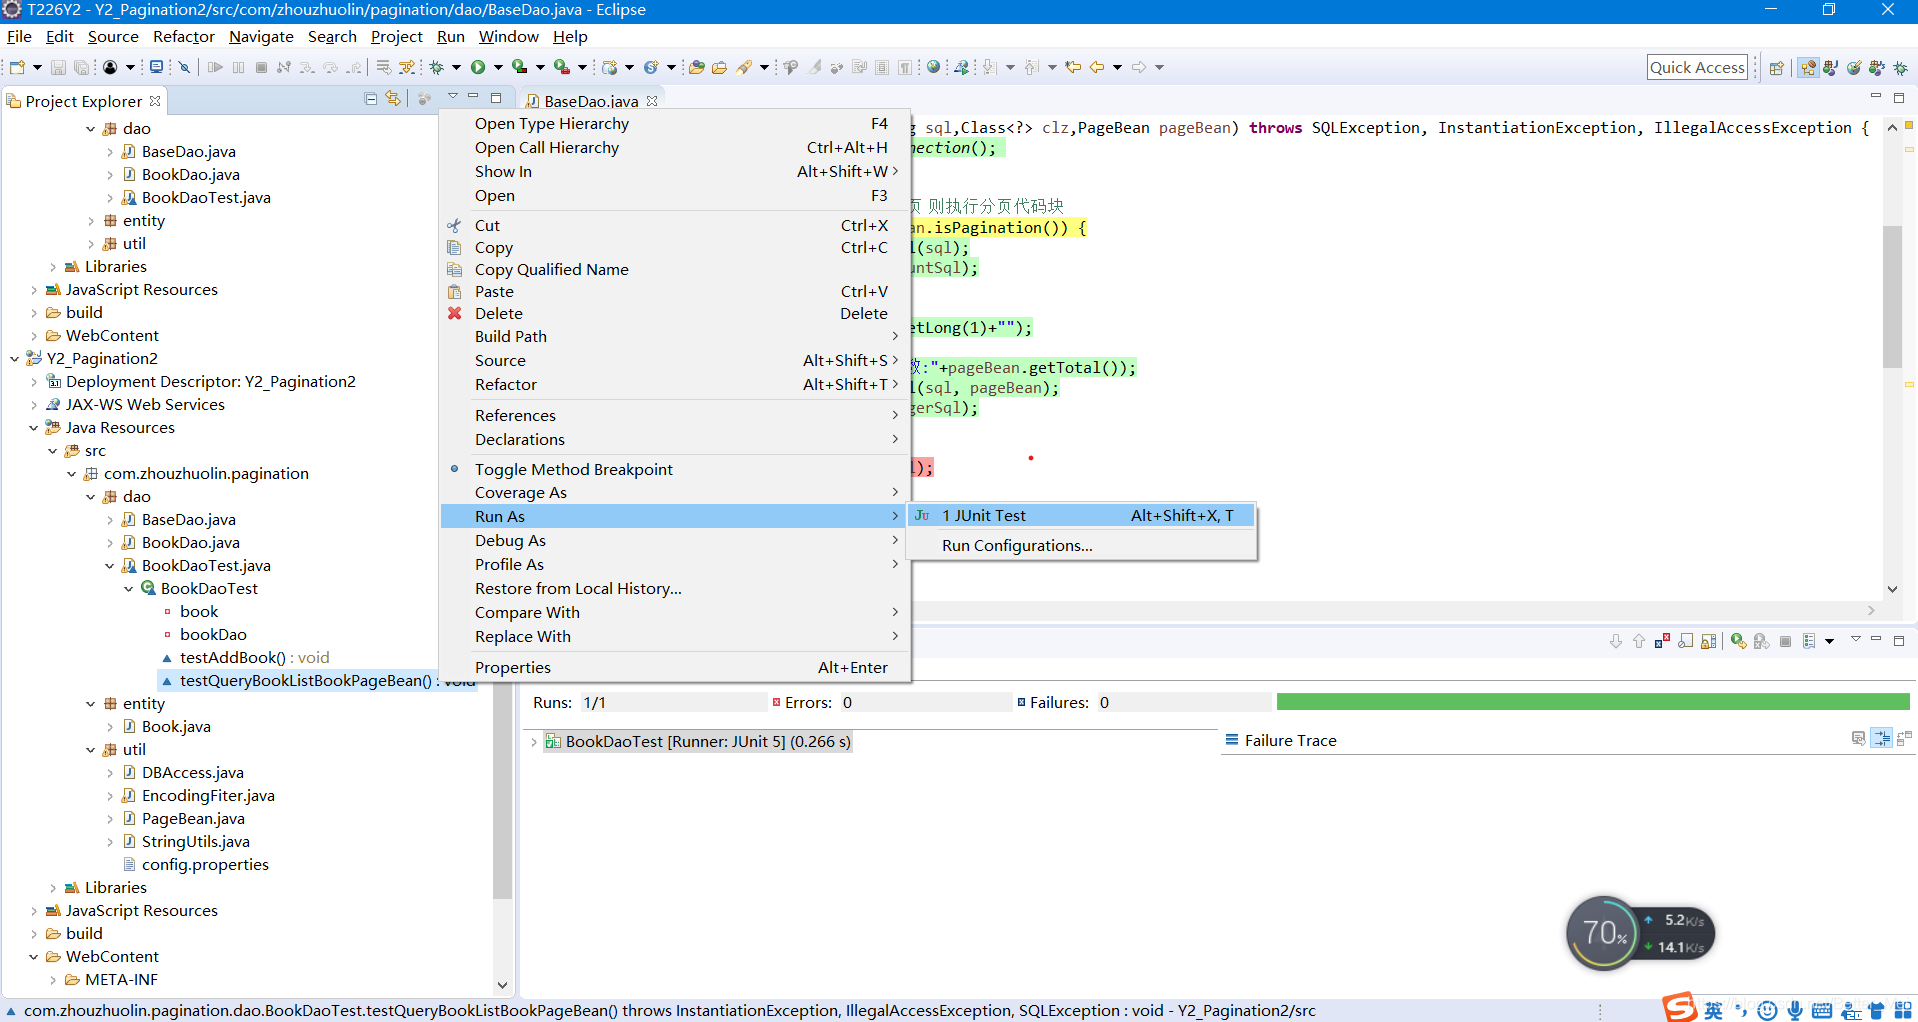
Task: Click the Back navigation arrow in toolbar
Action: (x=1097, y=67)
